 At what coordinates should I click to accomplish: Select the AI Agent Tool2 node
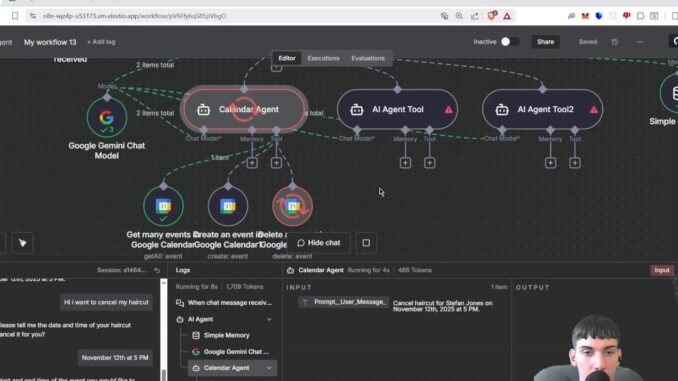543,109
